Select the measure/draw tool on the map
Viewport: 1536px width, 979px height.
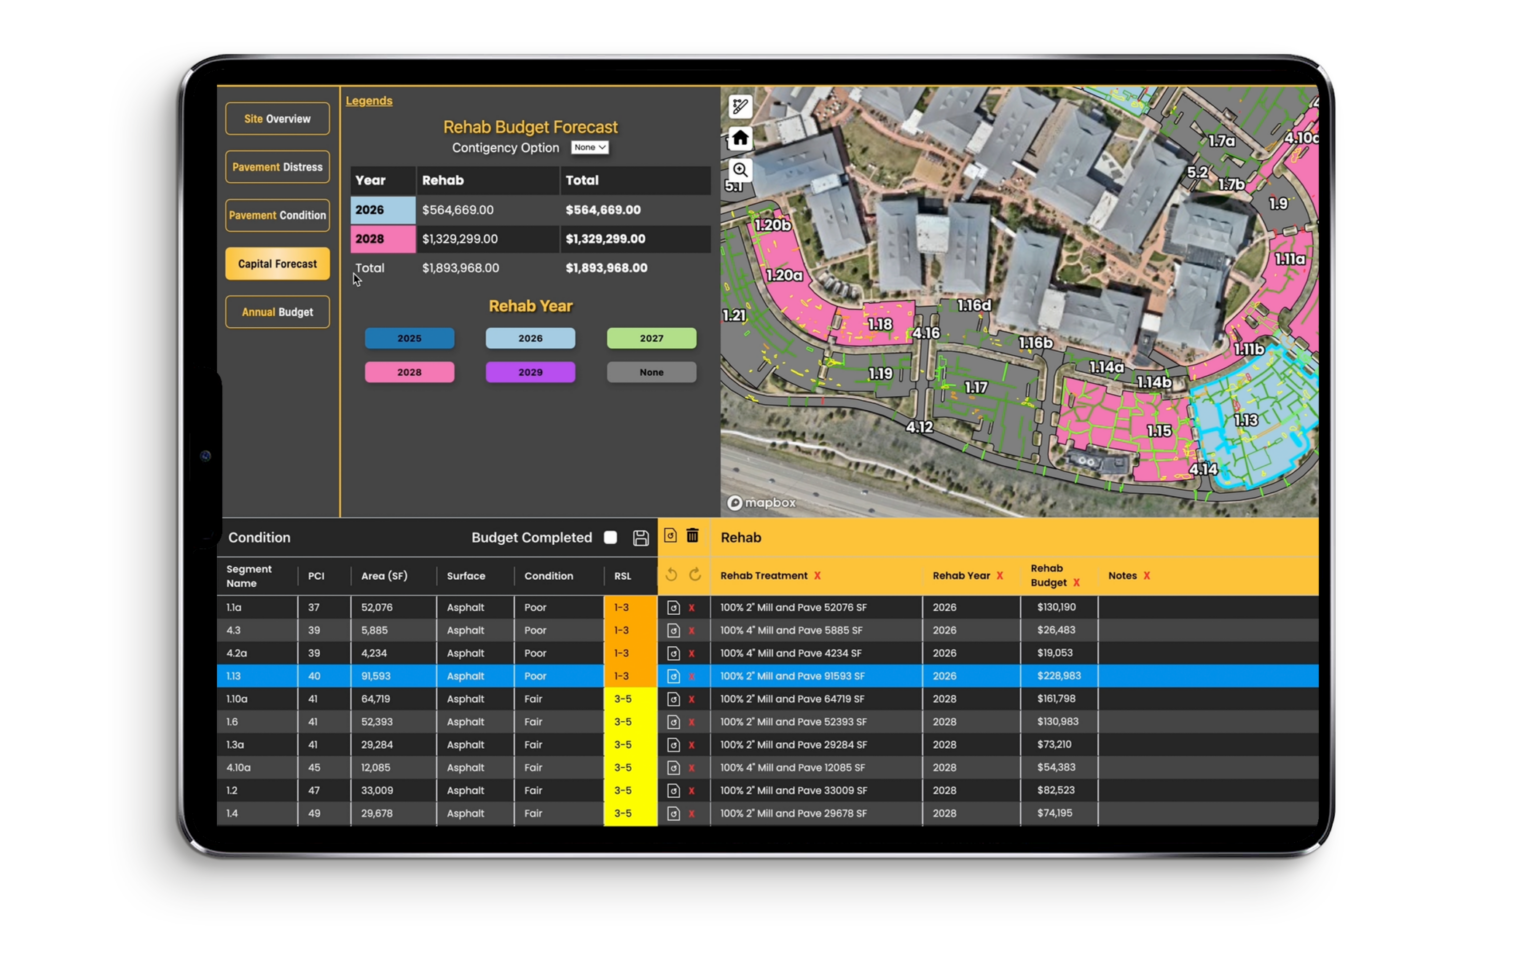coord(740,105)
